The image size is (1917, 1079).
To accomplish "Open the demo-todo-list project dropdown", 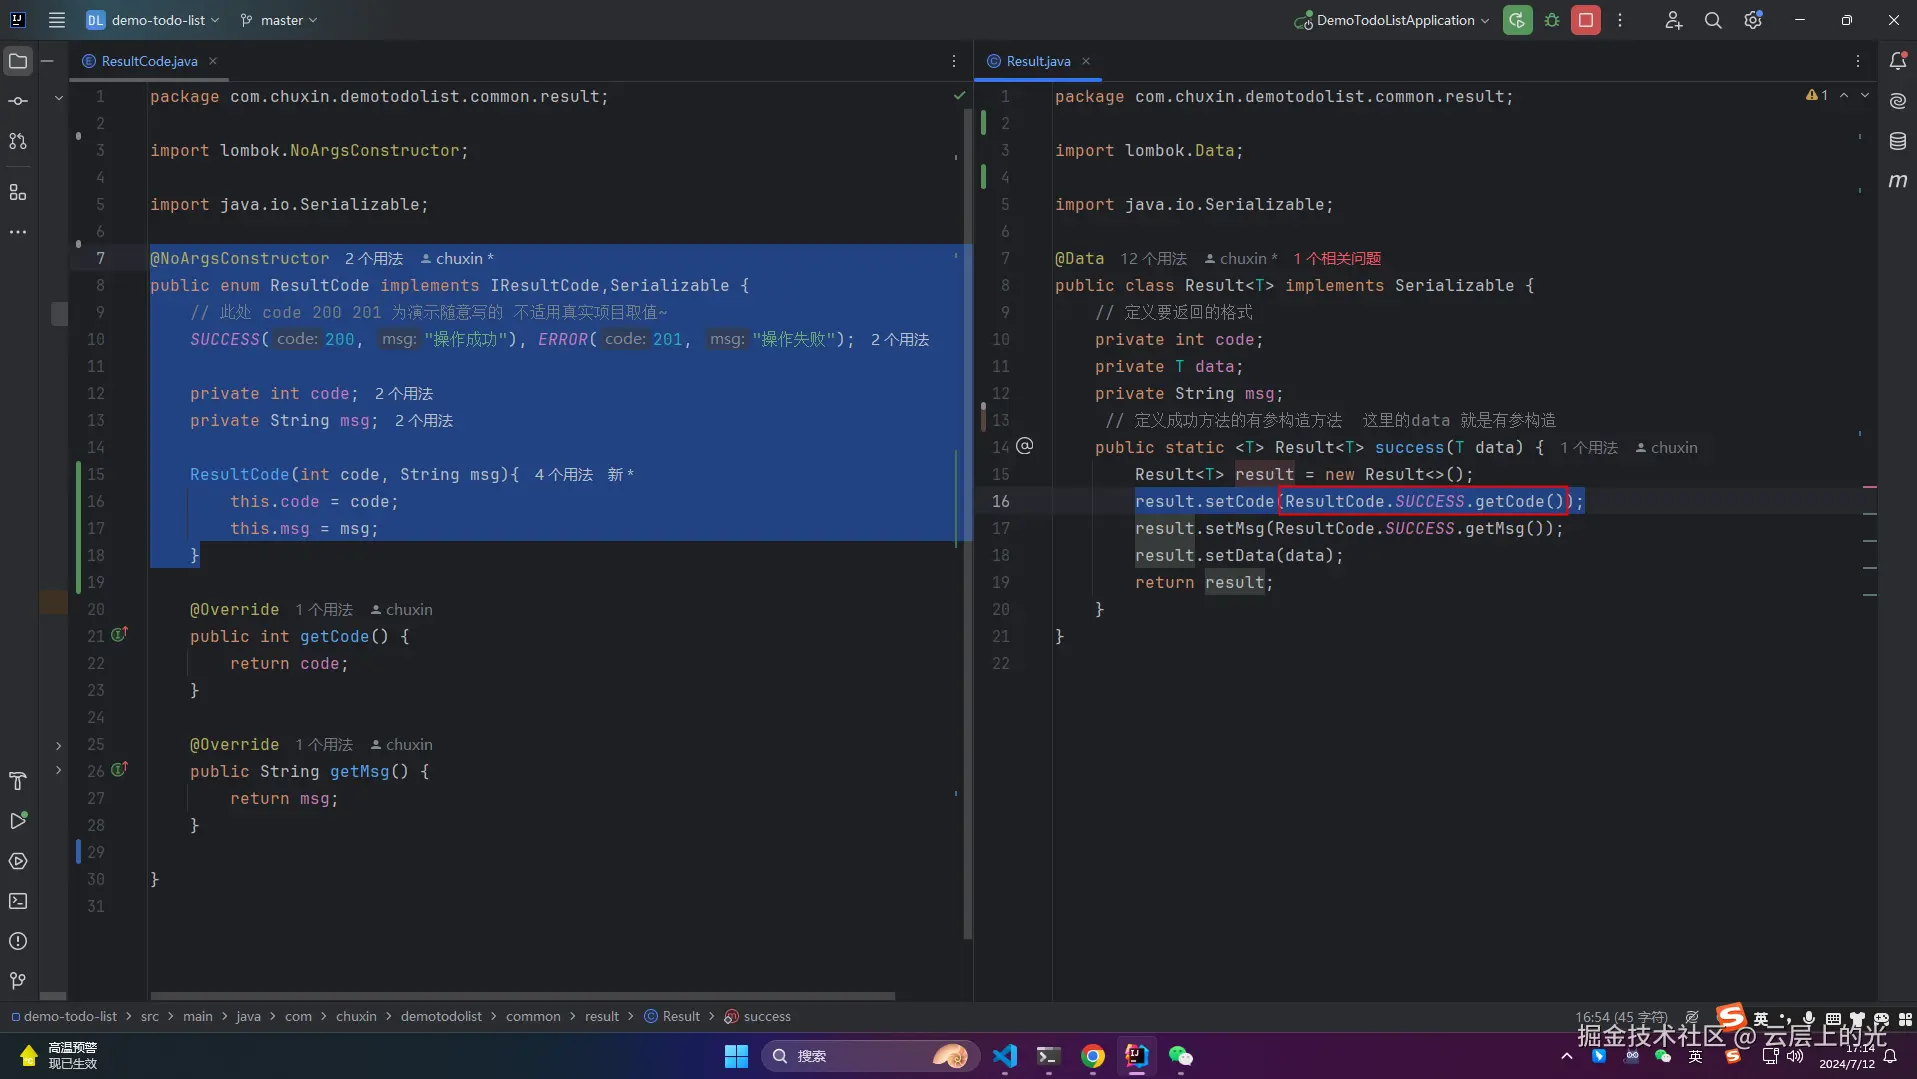I will 153,20.
